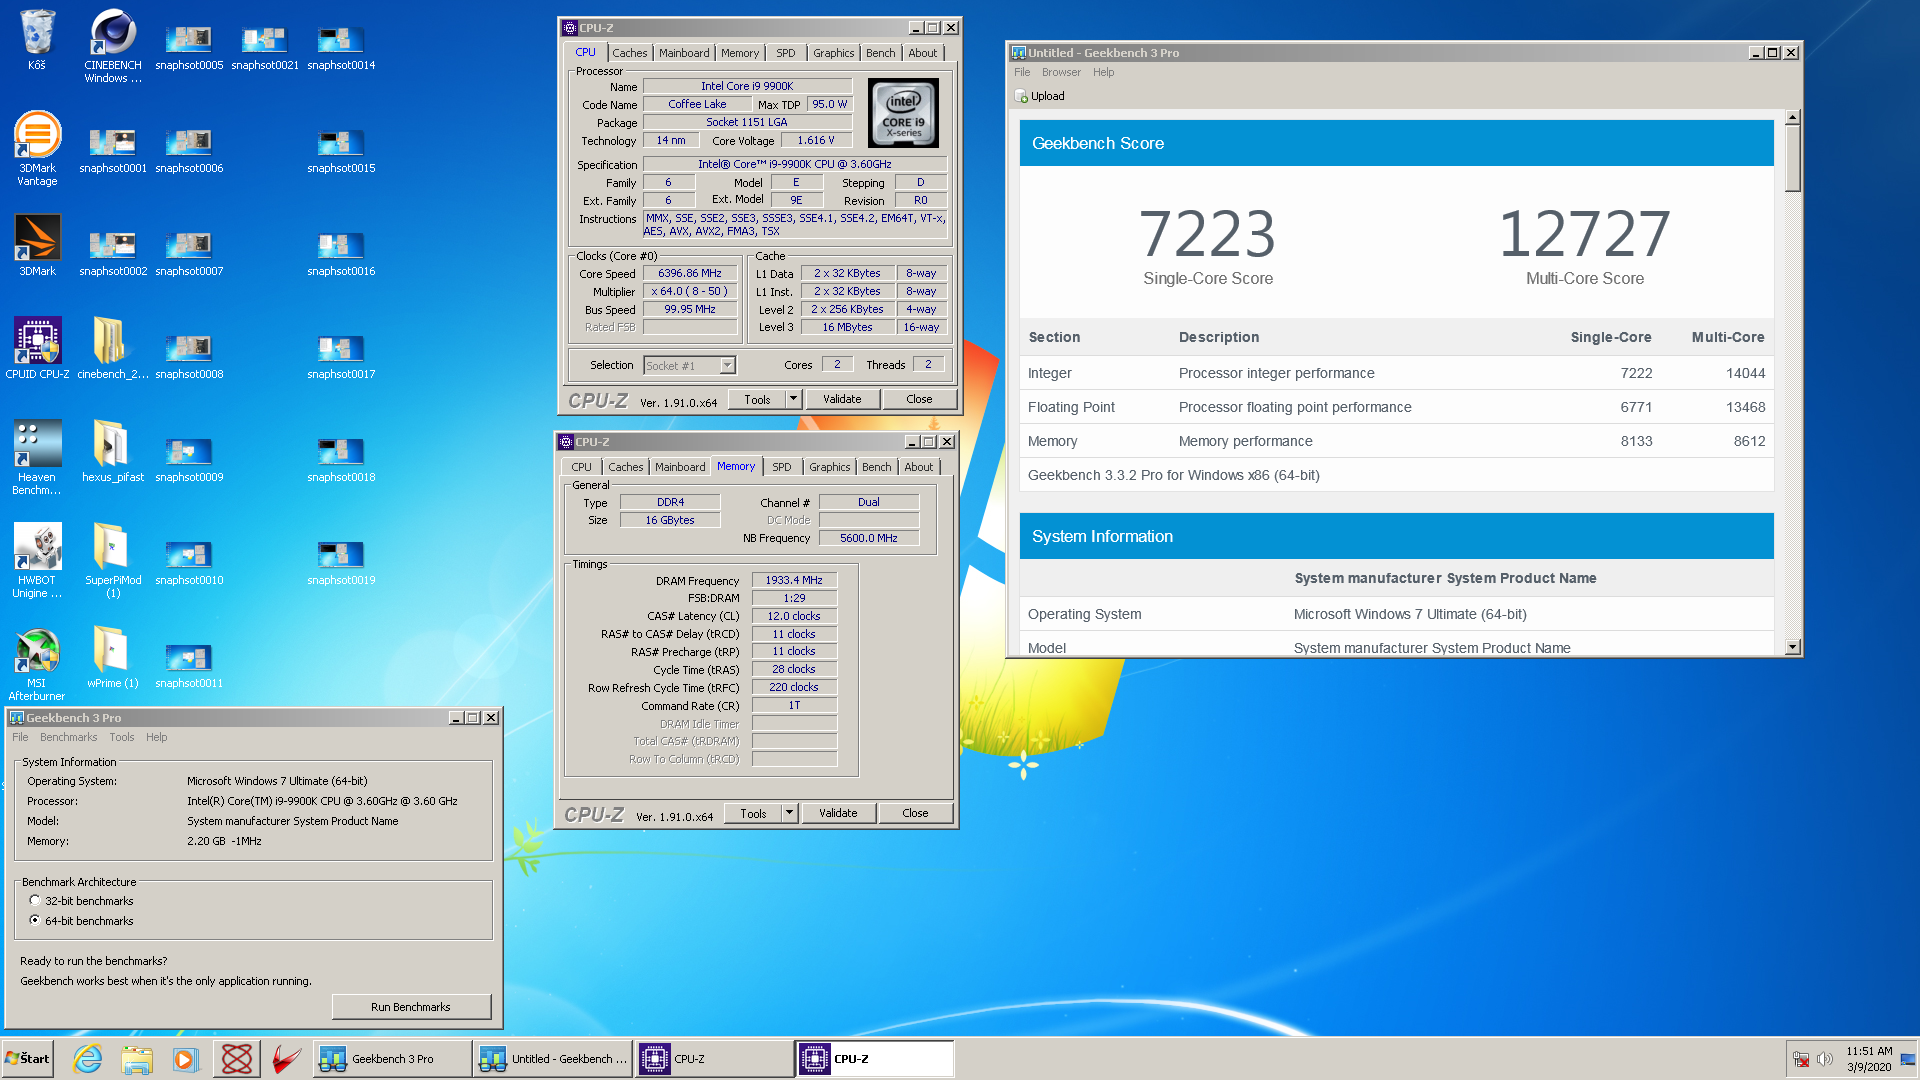This screenshot has width=1920, height=1080.
Task: Switch to Caches tab in top CPU-Z
Action: pyautogui.click(x=629, y=53)
